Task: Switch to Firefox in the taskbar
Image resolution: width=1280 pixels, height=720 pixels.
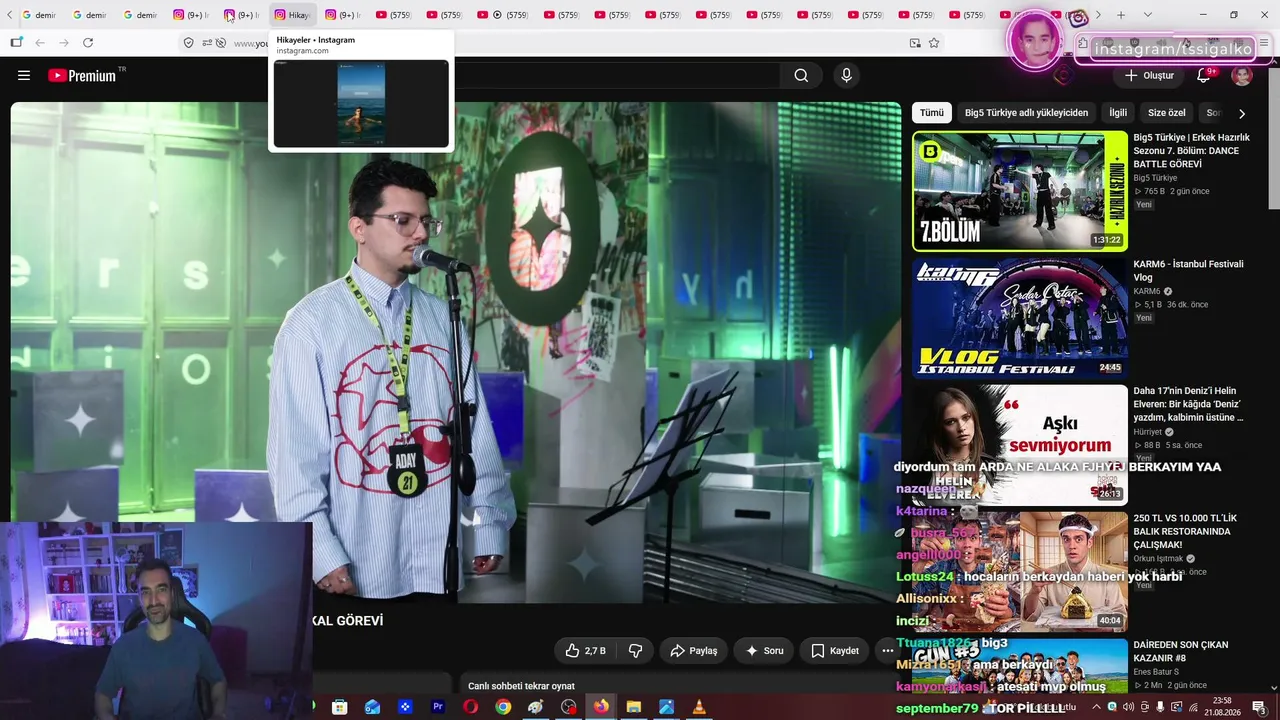Action: (601, 707)
